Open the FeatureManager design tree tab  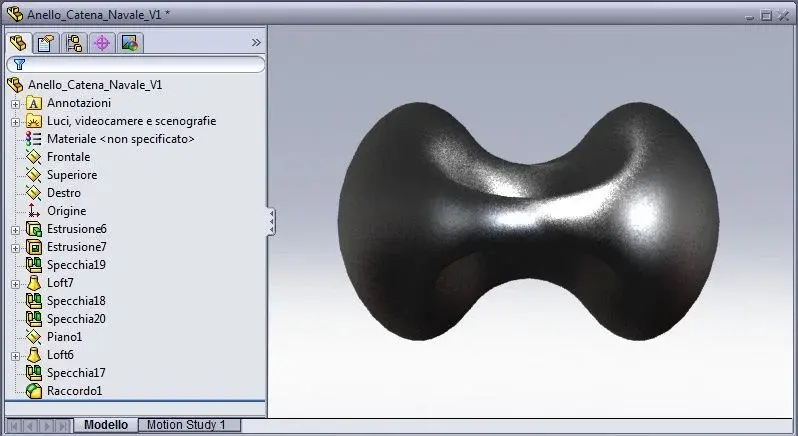(18, 43)
